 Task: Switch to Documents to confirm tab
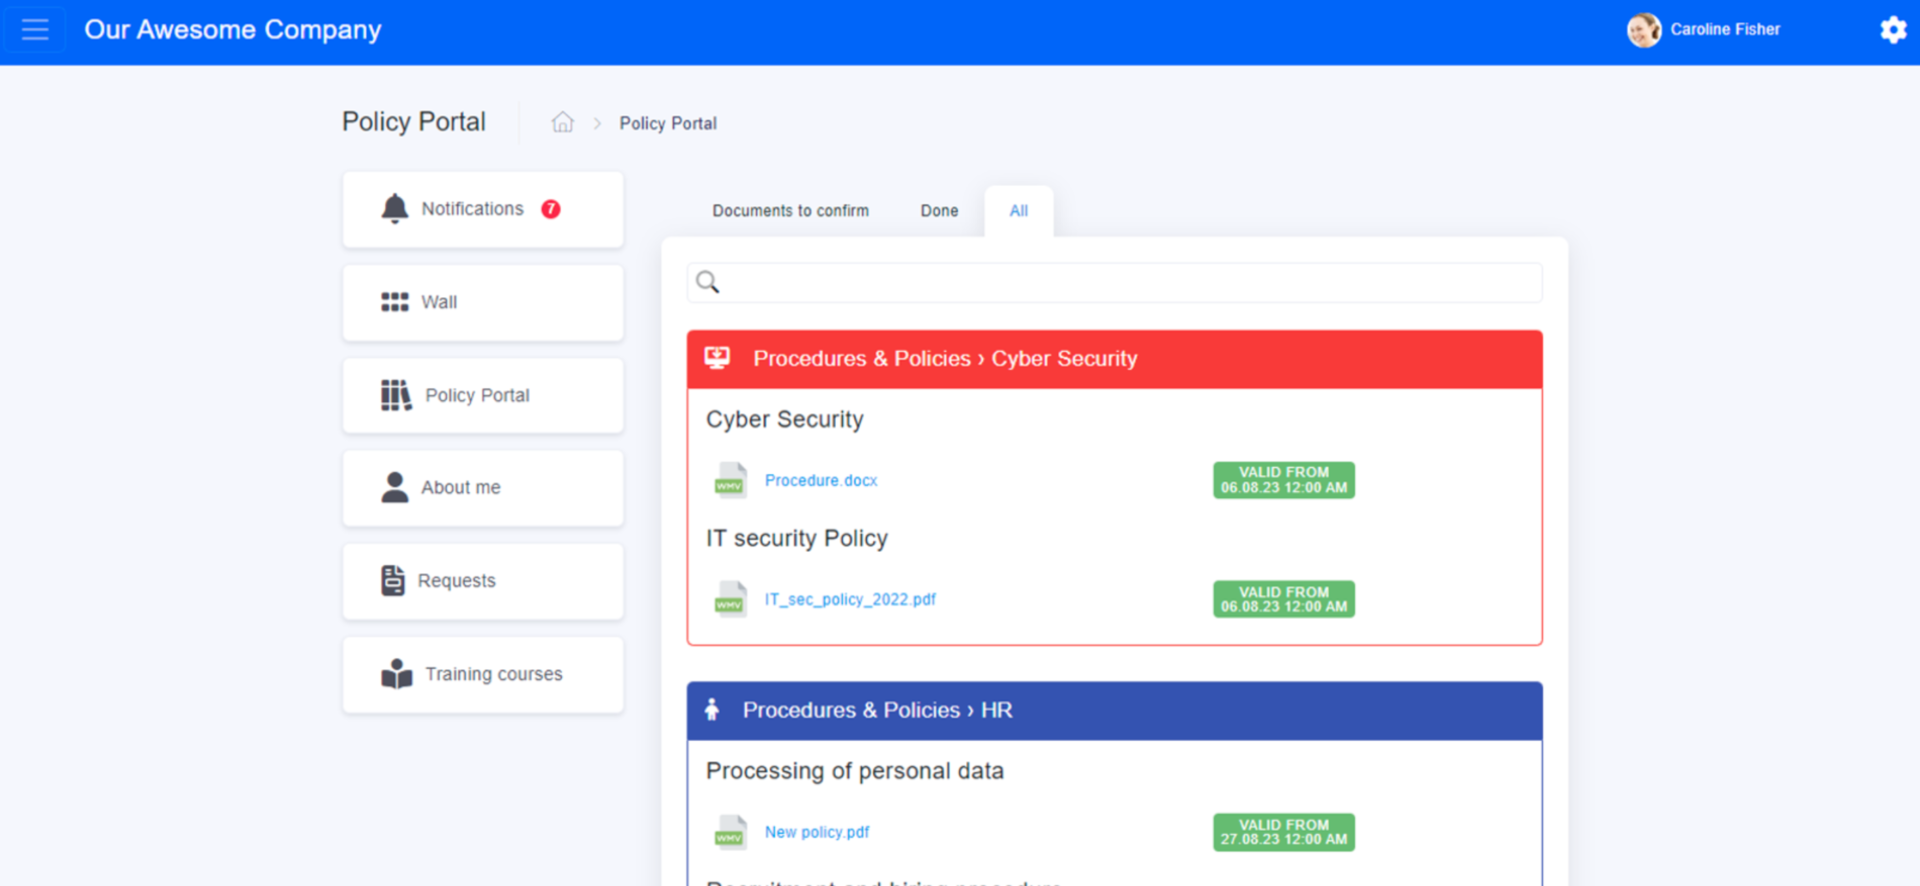coord(790,211)
